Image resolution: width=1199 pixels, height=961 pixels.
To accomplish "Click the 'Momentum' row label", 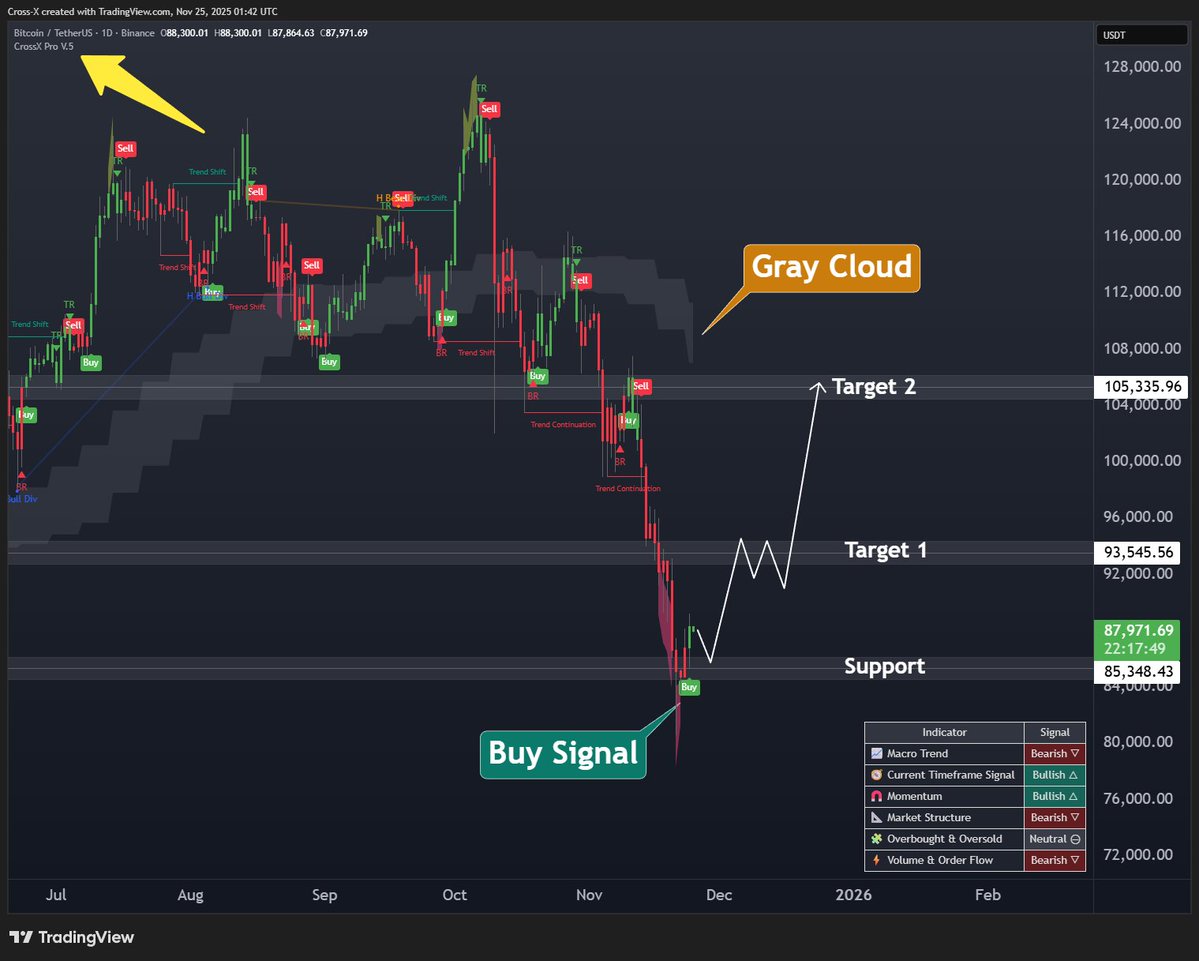I will [915, 797].
